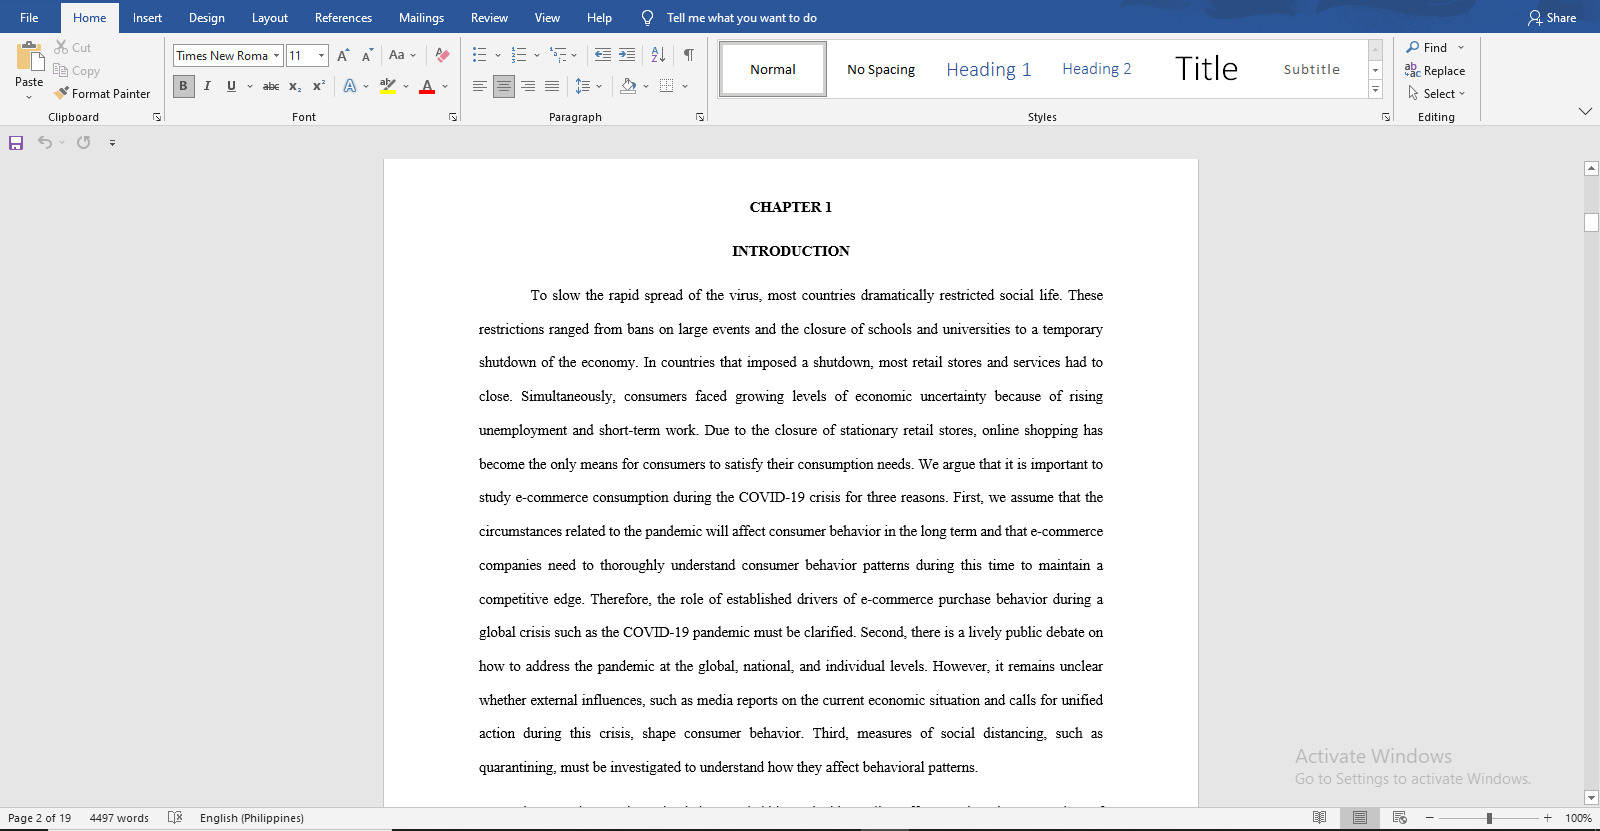The height and width of the screenshot is (831, 1600).
Task: Open Customize Quick Access Toolbar dropdown
Action: click(112, 143)
